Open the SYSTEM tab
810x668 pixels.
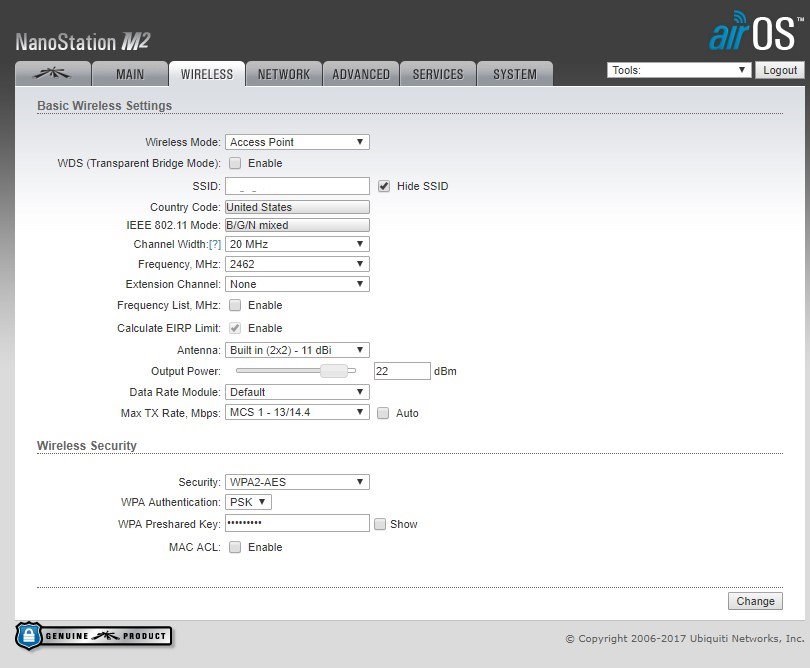tap(515, 74)
